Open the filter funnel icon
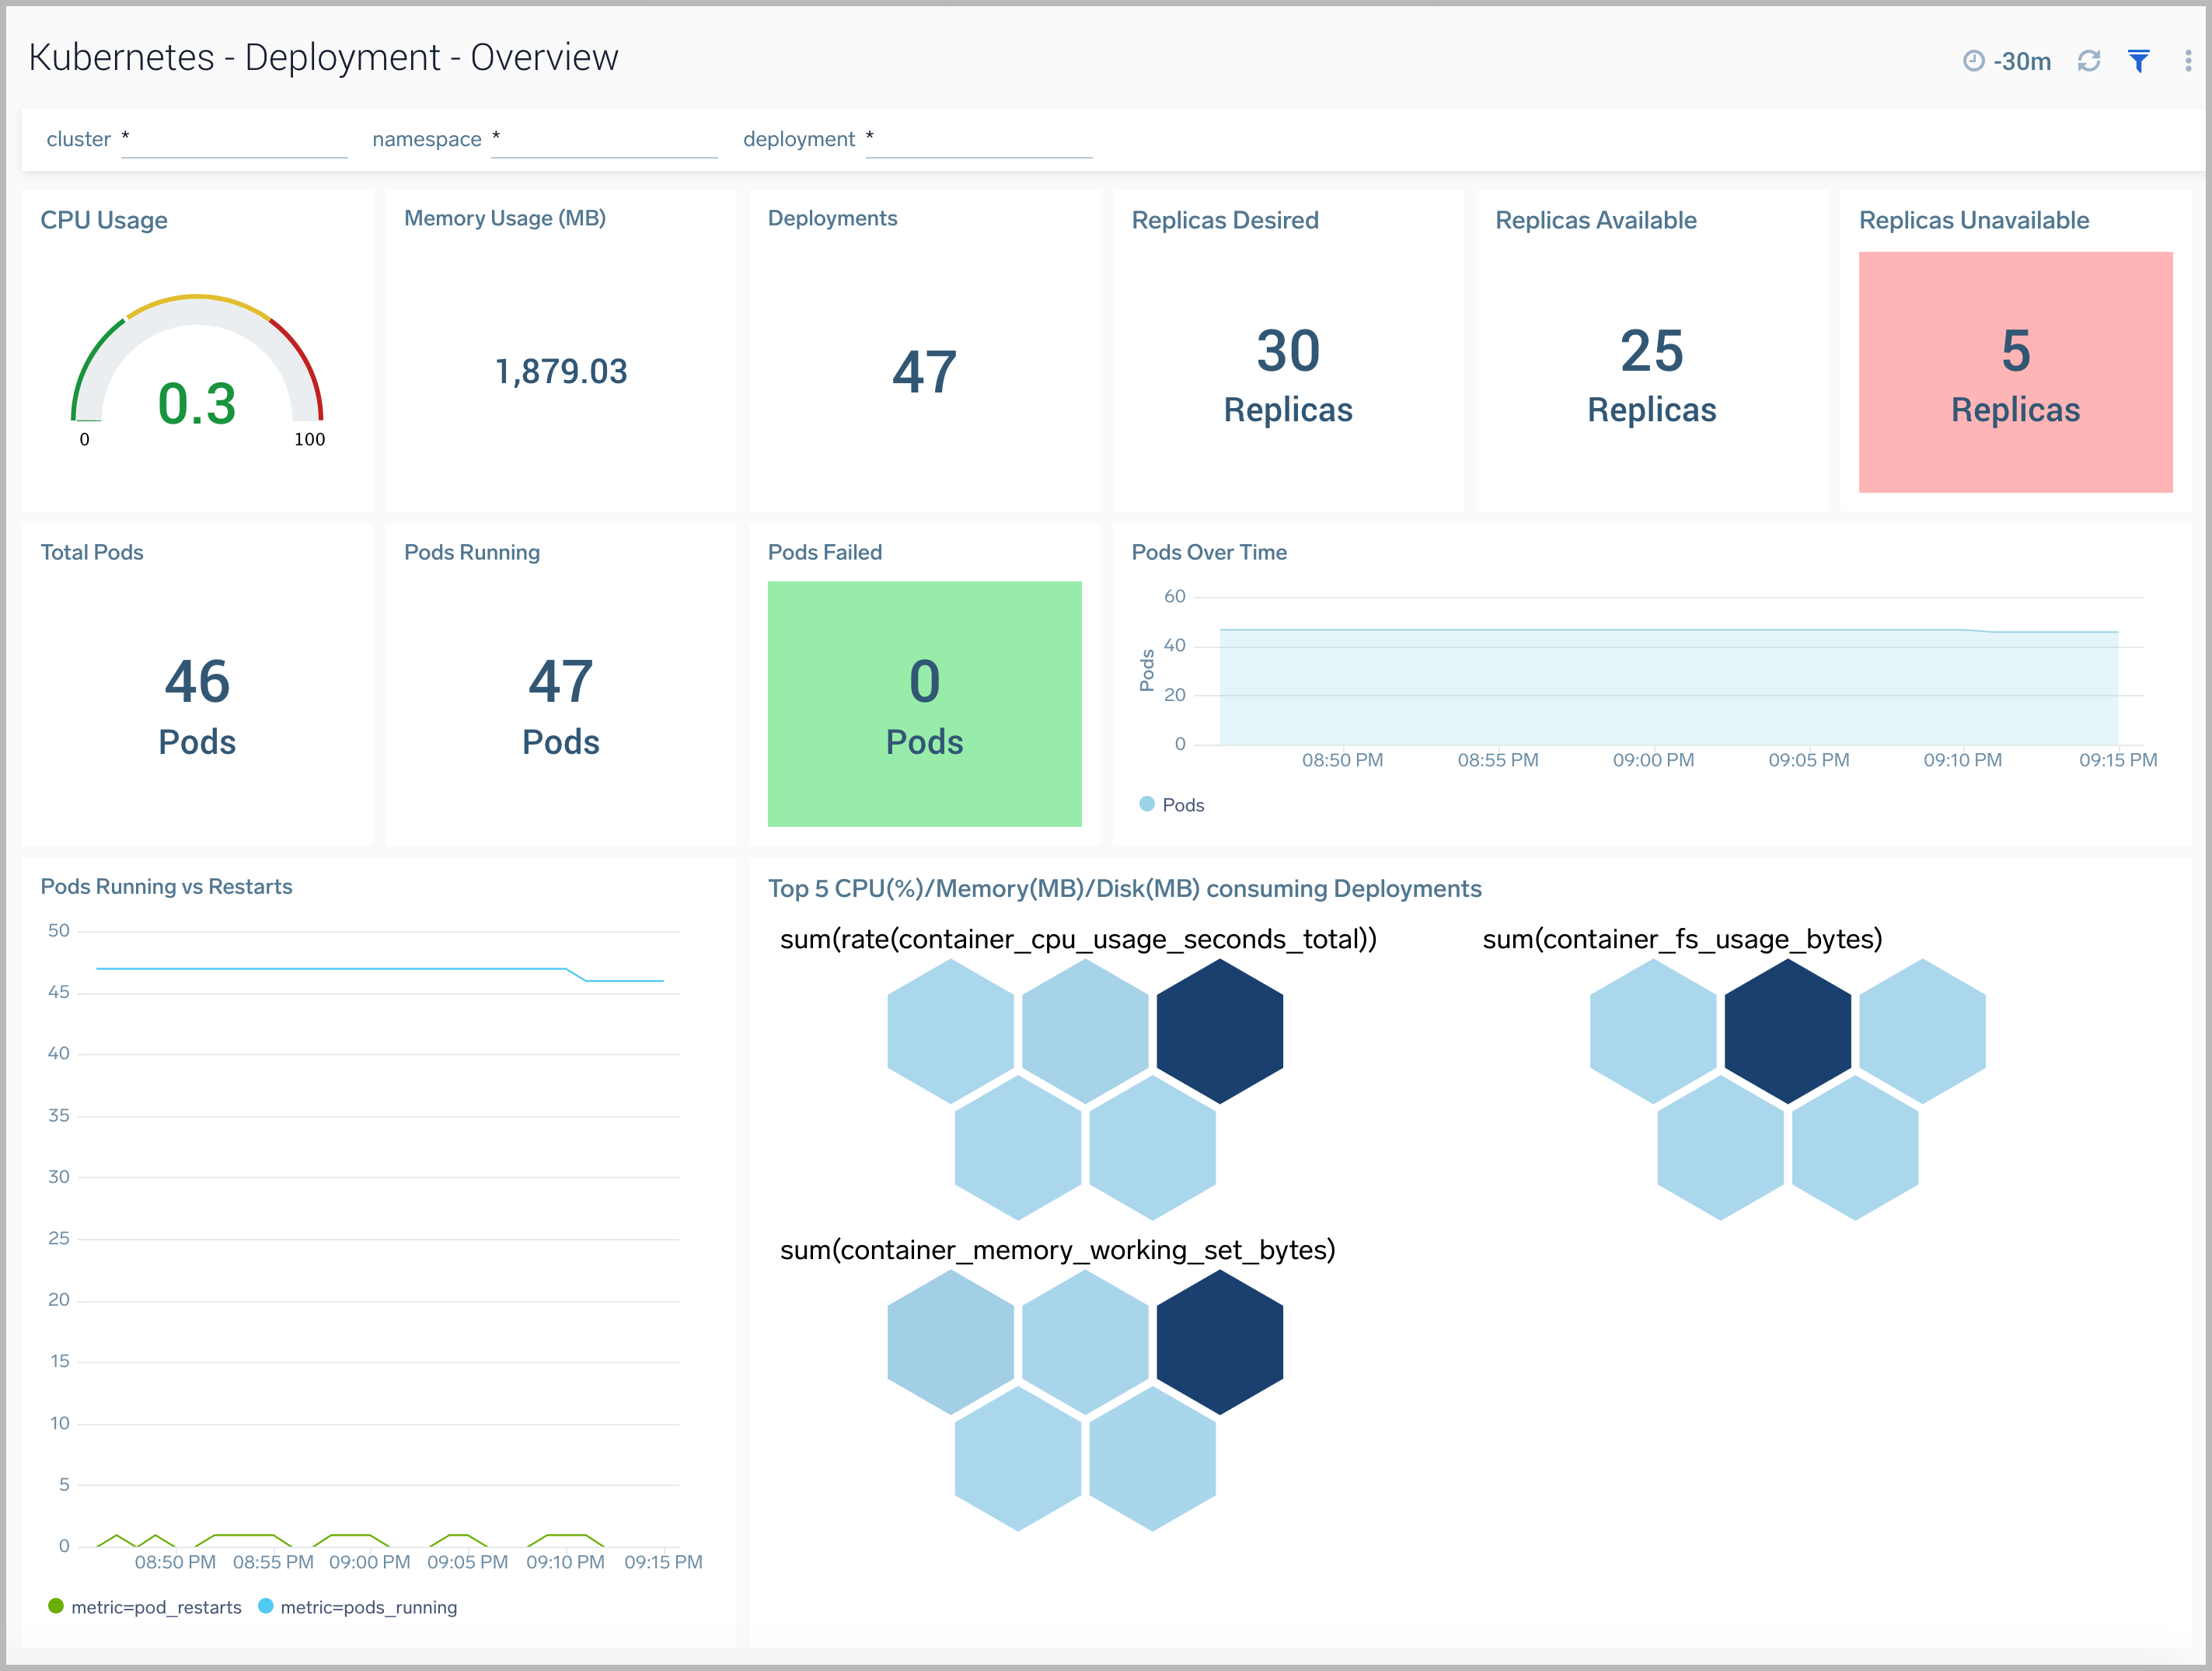 tap(2138, 61)
